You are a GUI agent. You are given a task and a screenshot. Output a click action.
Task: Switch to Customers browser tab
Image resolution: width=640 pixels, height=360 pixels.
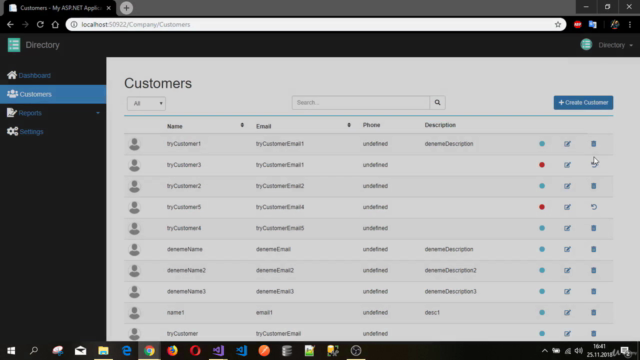click(60, 8)
